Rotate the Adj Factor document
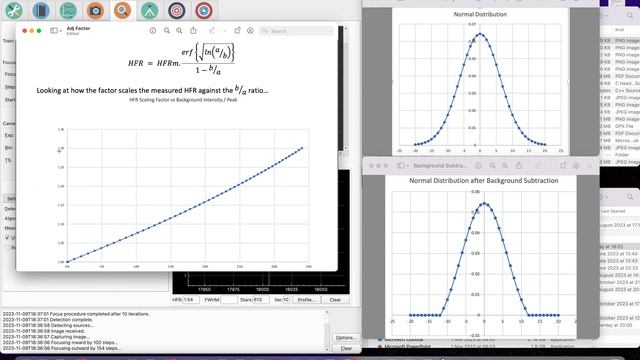 (x=238, y=31)
